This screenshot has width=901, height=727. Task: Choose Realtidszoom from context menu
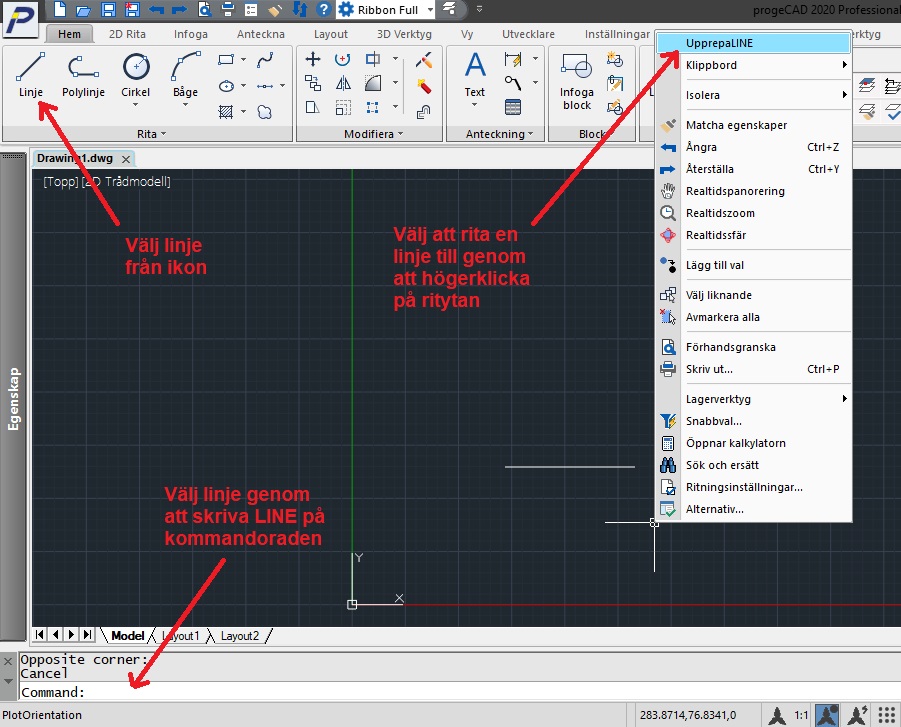point(753,213)
